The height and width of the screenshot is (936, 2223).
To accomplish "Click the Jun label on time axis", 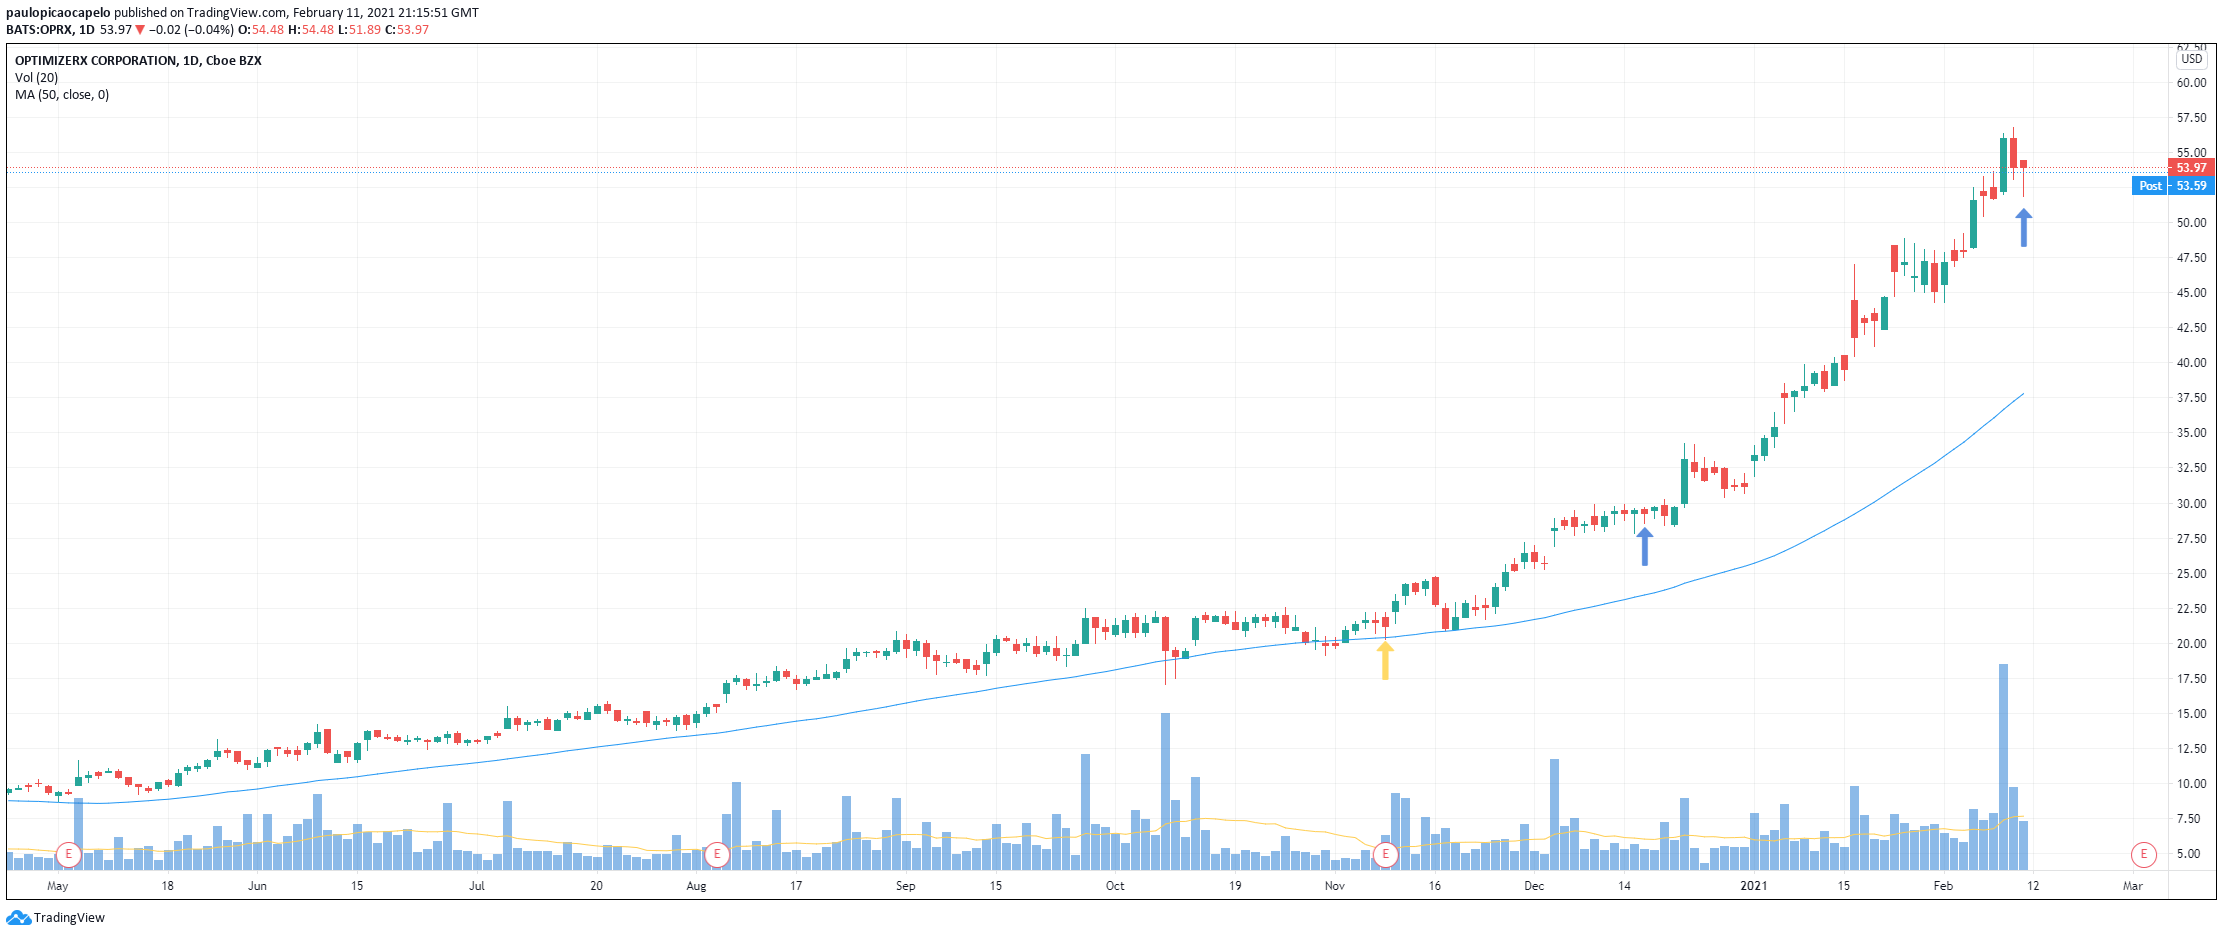I will tap(257, 886).
